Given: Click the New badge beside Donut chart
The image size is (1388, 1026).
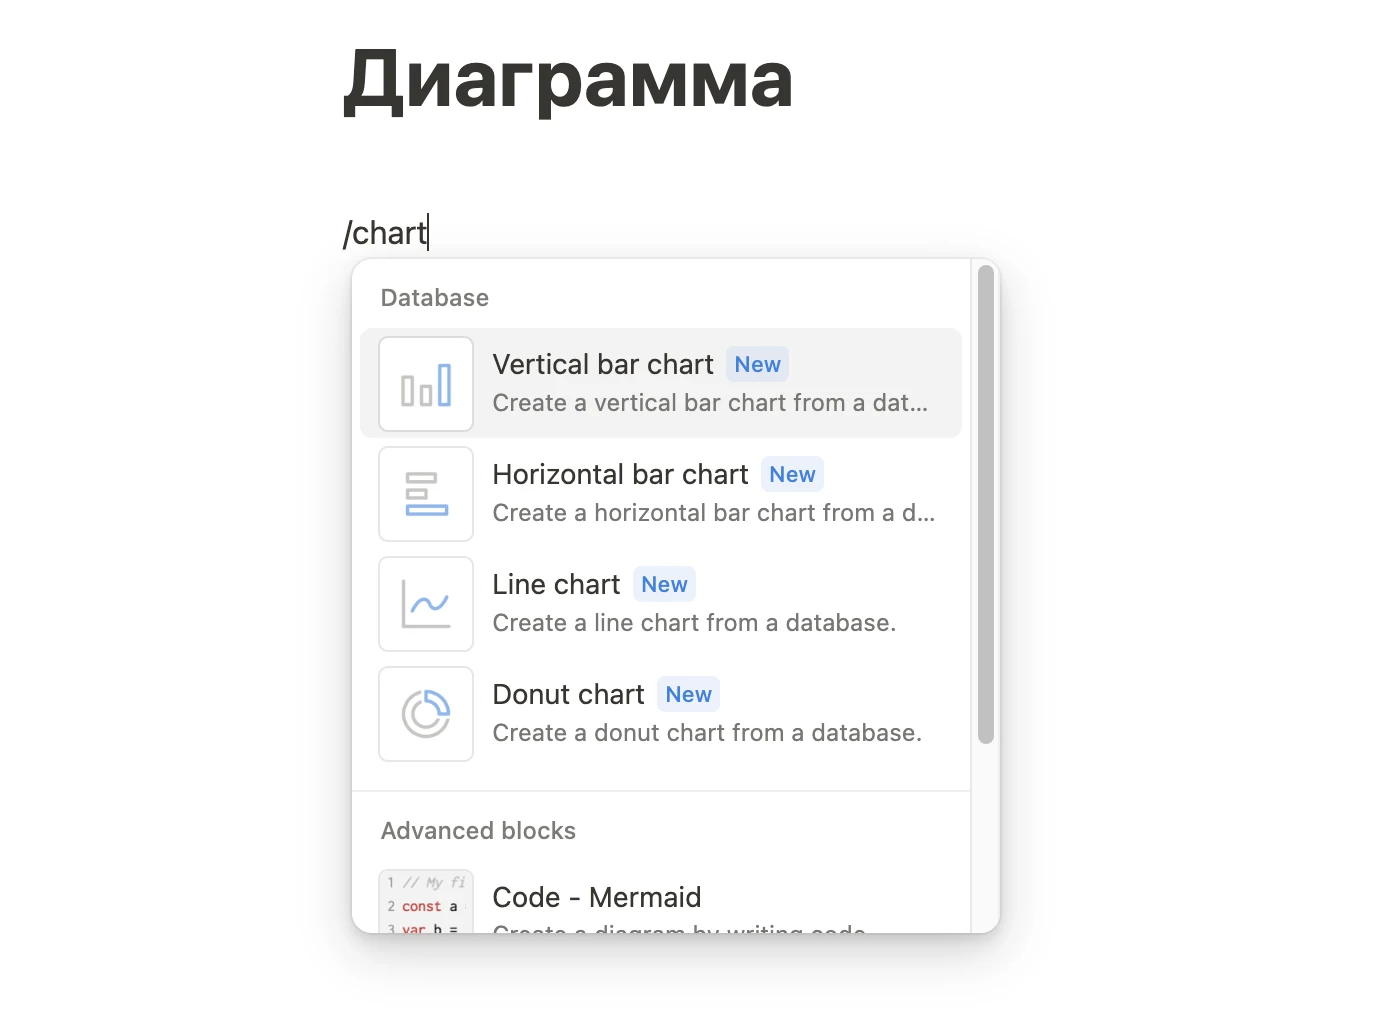Looking at the screenshot, I should click(688, 695).
